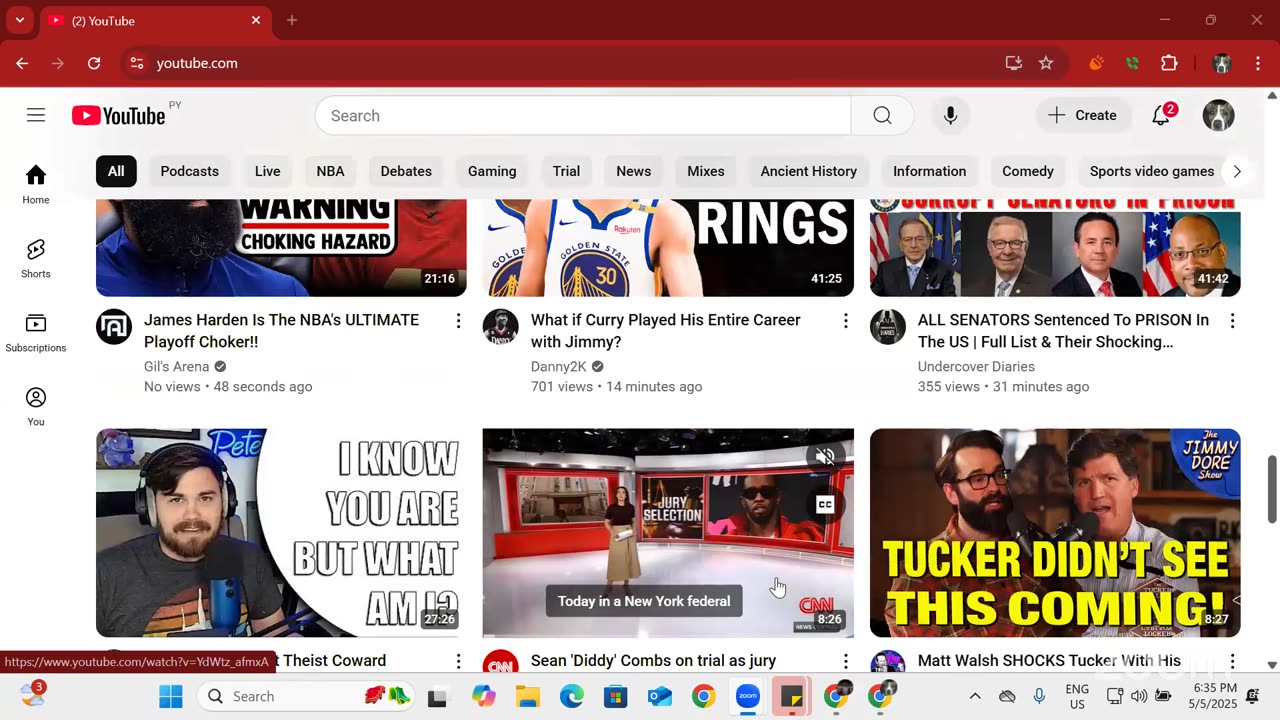Open the Chrome Extensions puzzle icon

1169,63
